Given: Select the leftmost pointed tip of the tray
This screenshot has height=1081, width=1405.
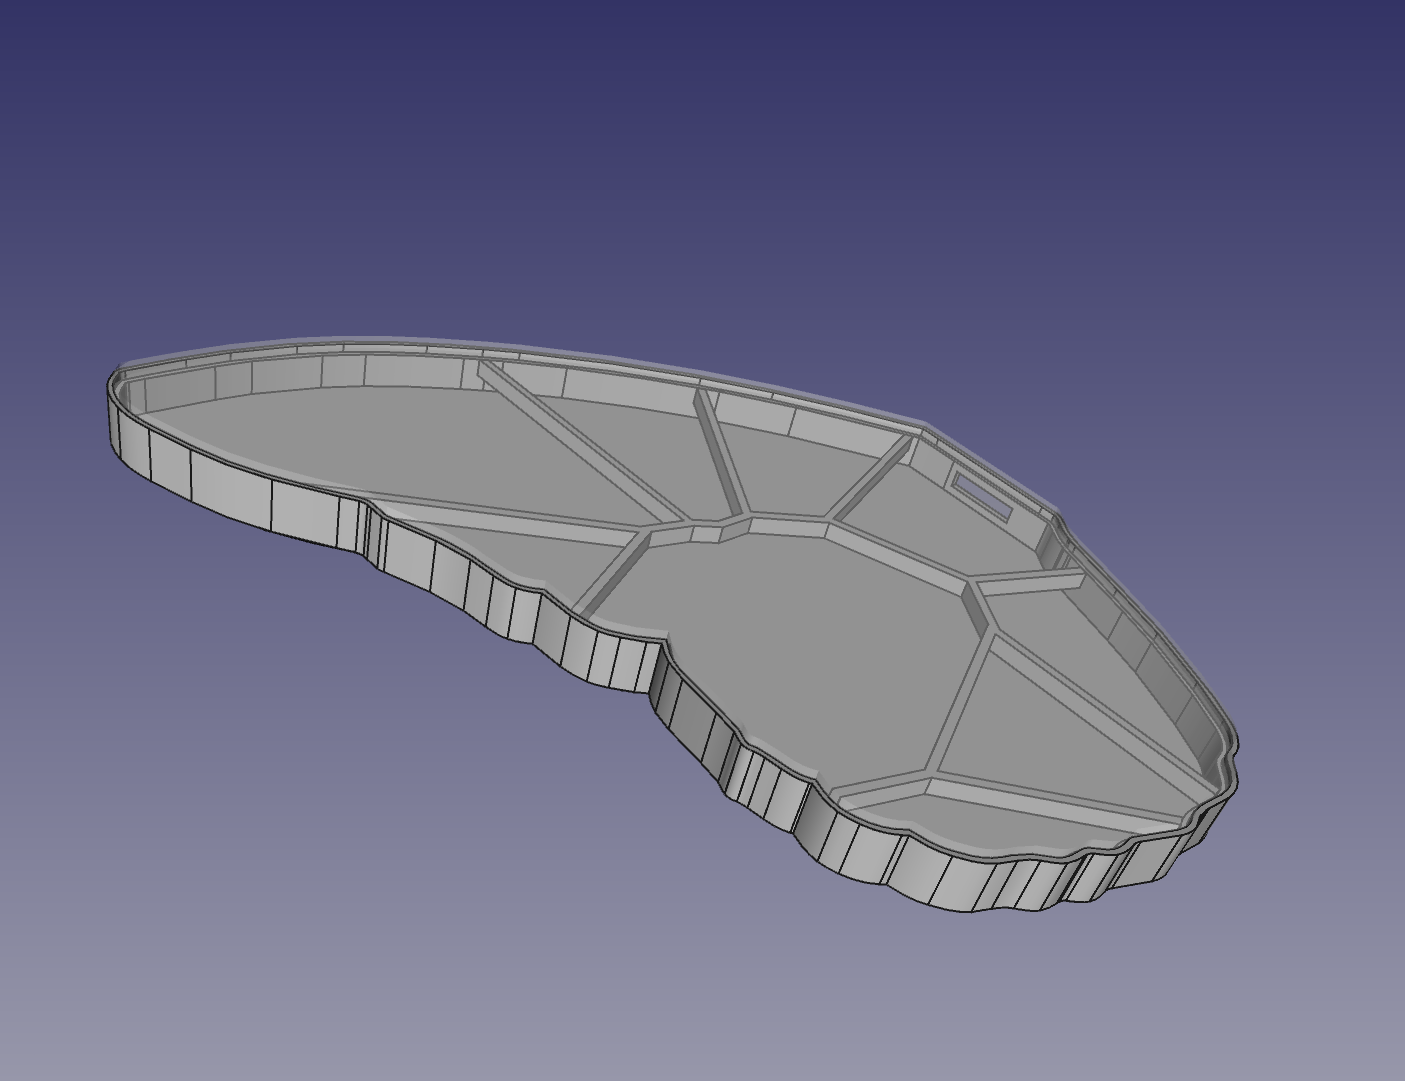Looking at the screenshot, I should (113, 390).
